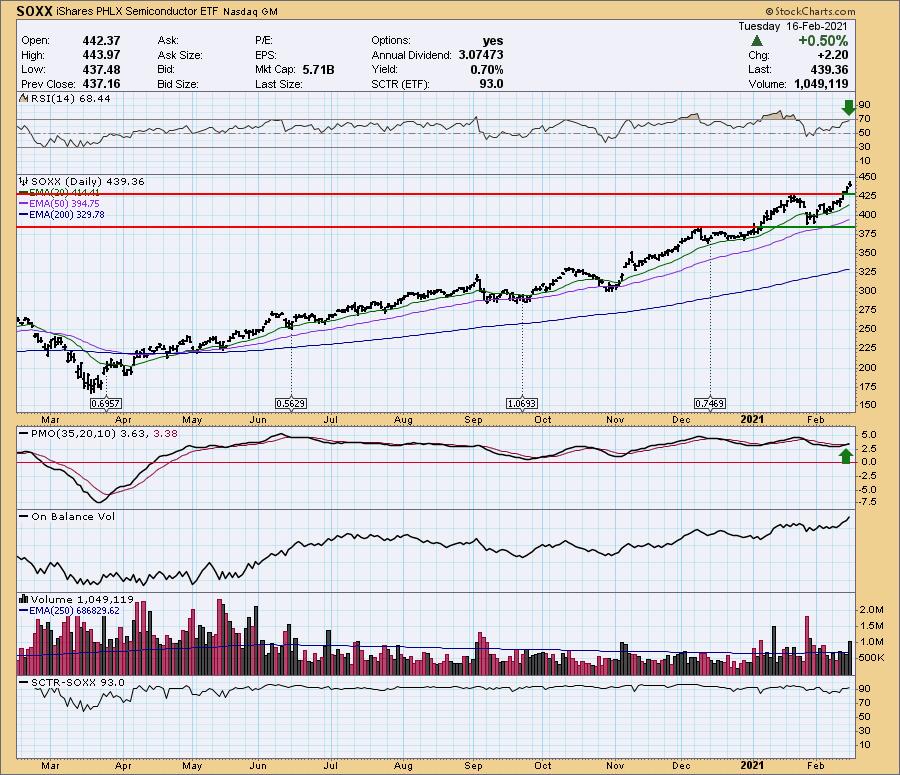
Task: Click the P/E label
Action: (264, 41)
